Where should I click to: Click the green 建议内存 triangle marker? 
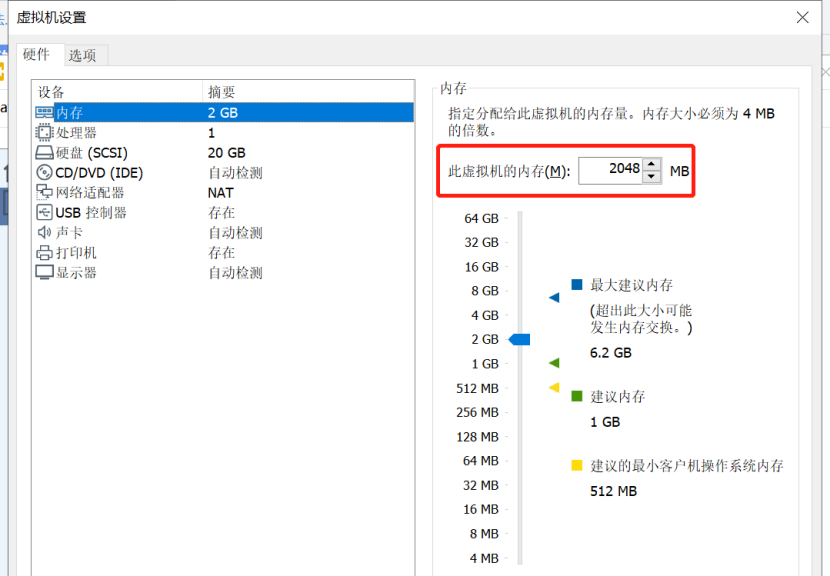[554, 363]
